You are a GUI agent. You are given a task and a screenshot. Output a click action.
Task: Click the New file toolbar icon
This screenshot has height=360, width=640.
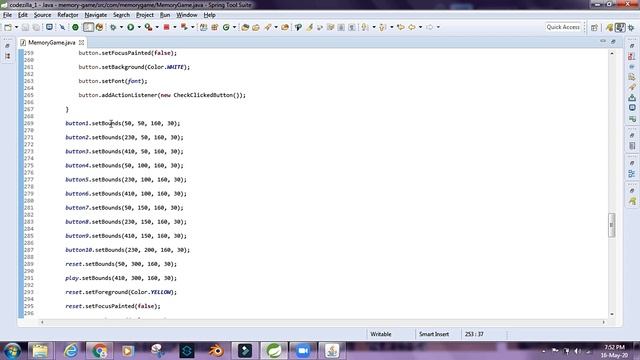tap(8, 27)
